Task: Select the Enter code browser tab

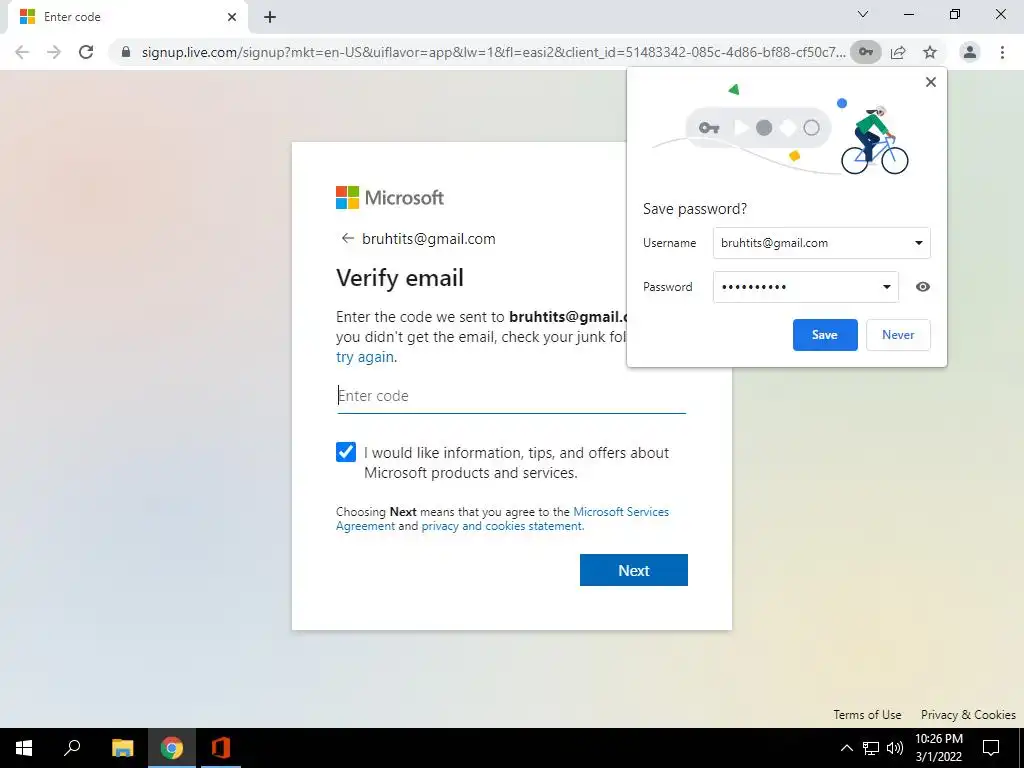Action: pyautogui.click(x=127, y=17)
